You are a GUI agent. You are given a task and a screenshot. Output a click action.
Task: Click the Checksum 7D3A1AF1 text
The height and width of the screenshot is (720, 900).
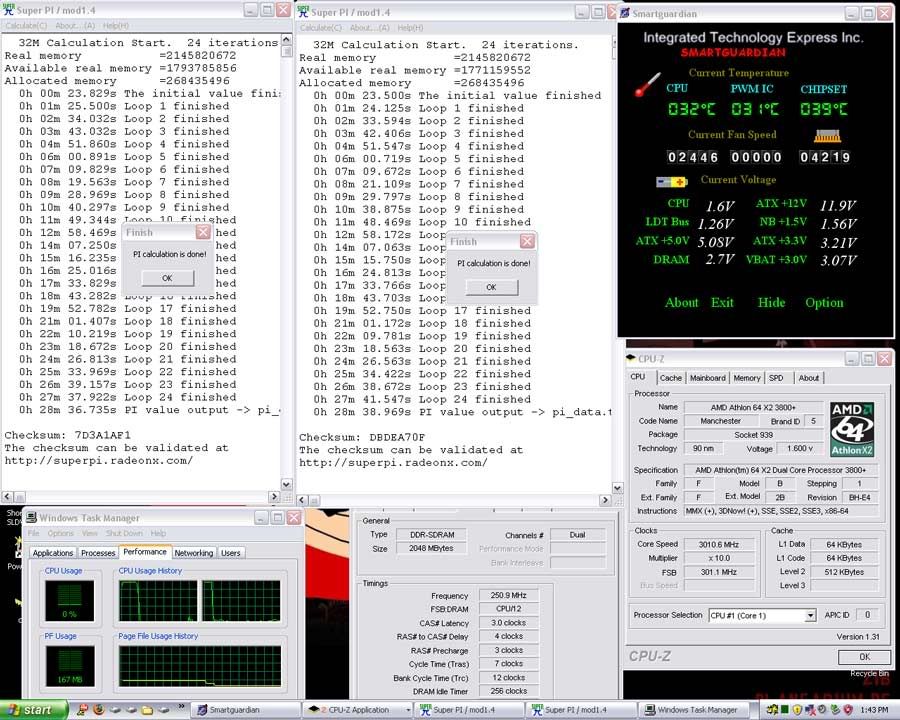point(68,435)
